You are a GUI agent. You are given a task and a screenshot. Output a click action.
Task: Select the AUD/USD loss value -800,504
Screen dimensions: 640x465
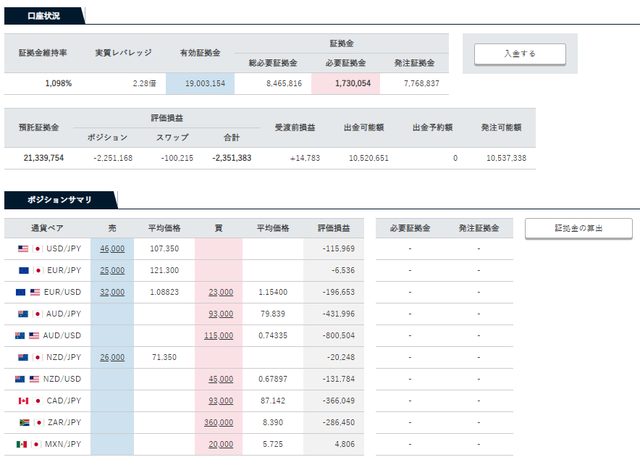tap(338, 336)
